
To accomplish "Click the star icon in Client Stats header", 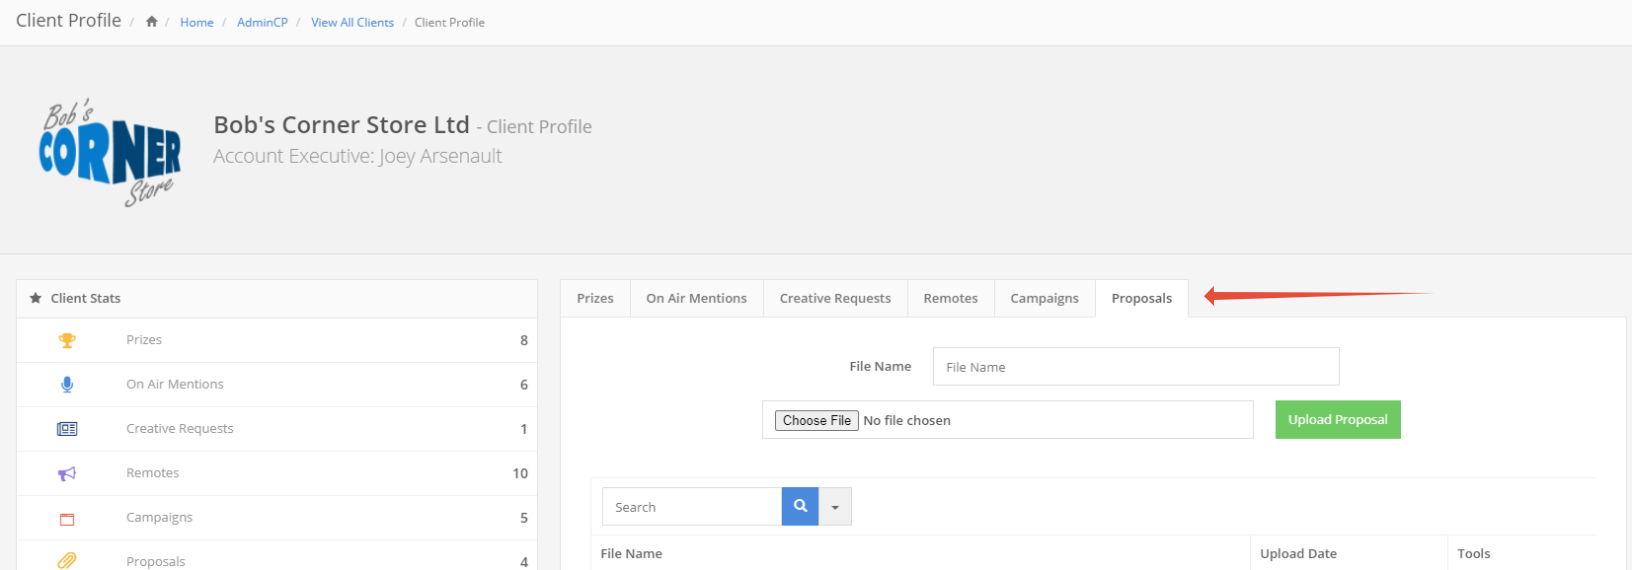I will (x=36, y=298).
